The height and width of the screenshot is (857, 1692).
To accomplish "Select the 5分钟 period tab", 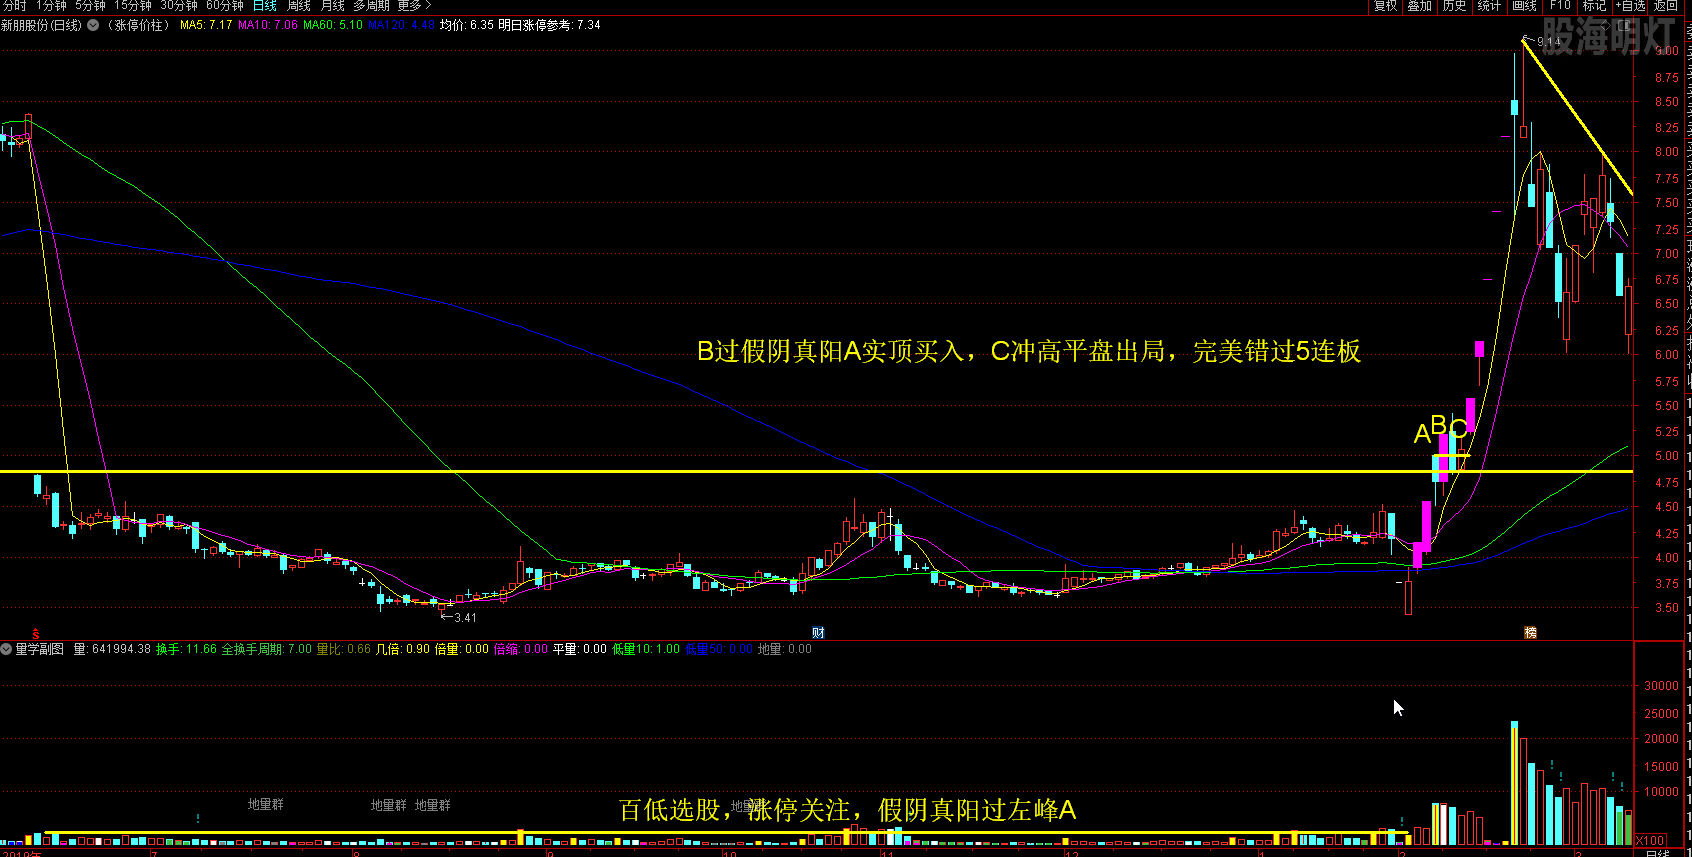I will (90, 6).
